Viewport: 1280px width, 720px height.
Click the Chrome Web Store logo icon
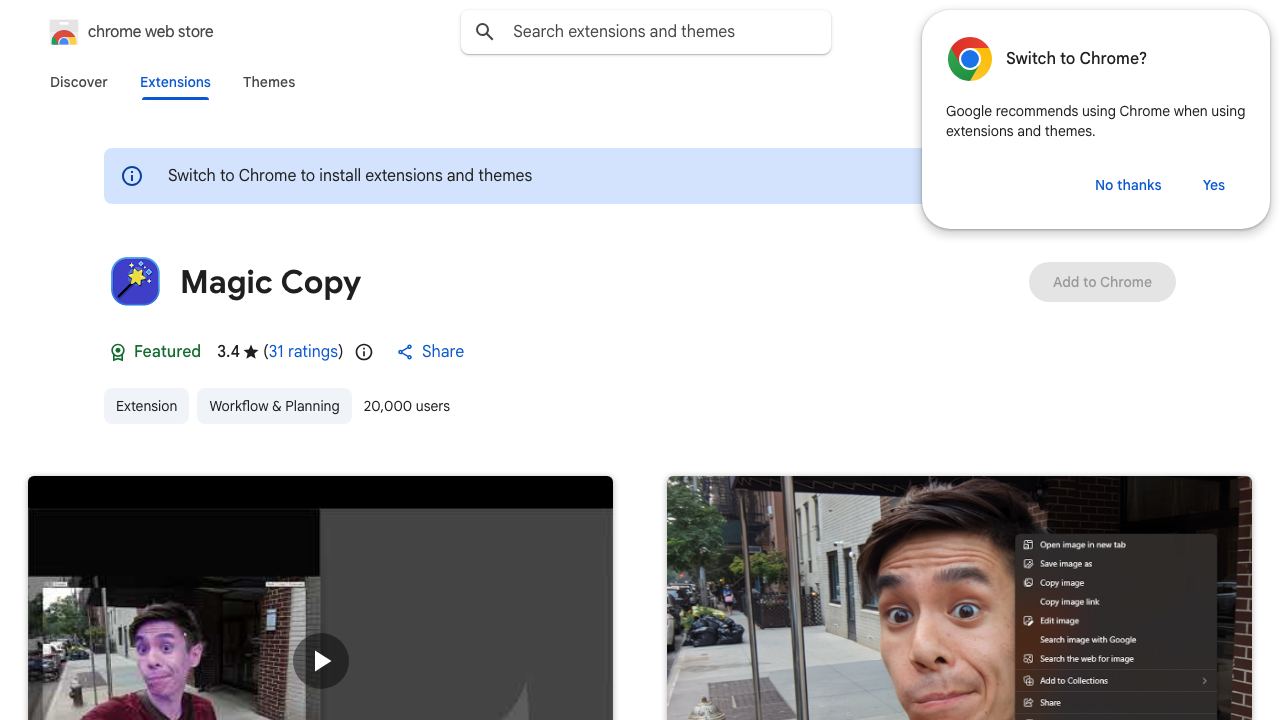point(64,32)
